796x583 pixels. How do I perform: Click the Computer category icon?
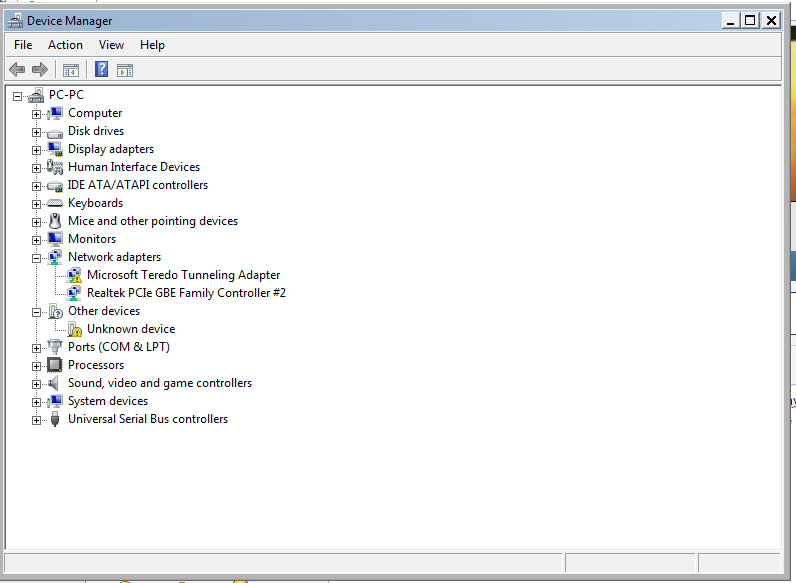[x=55, y=113]
